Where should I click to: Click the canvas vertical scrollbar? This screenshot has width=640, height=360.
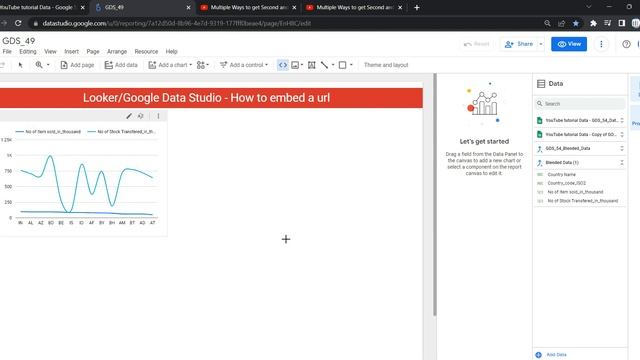tap(435, 194)
